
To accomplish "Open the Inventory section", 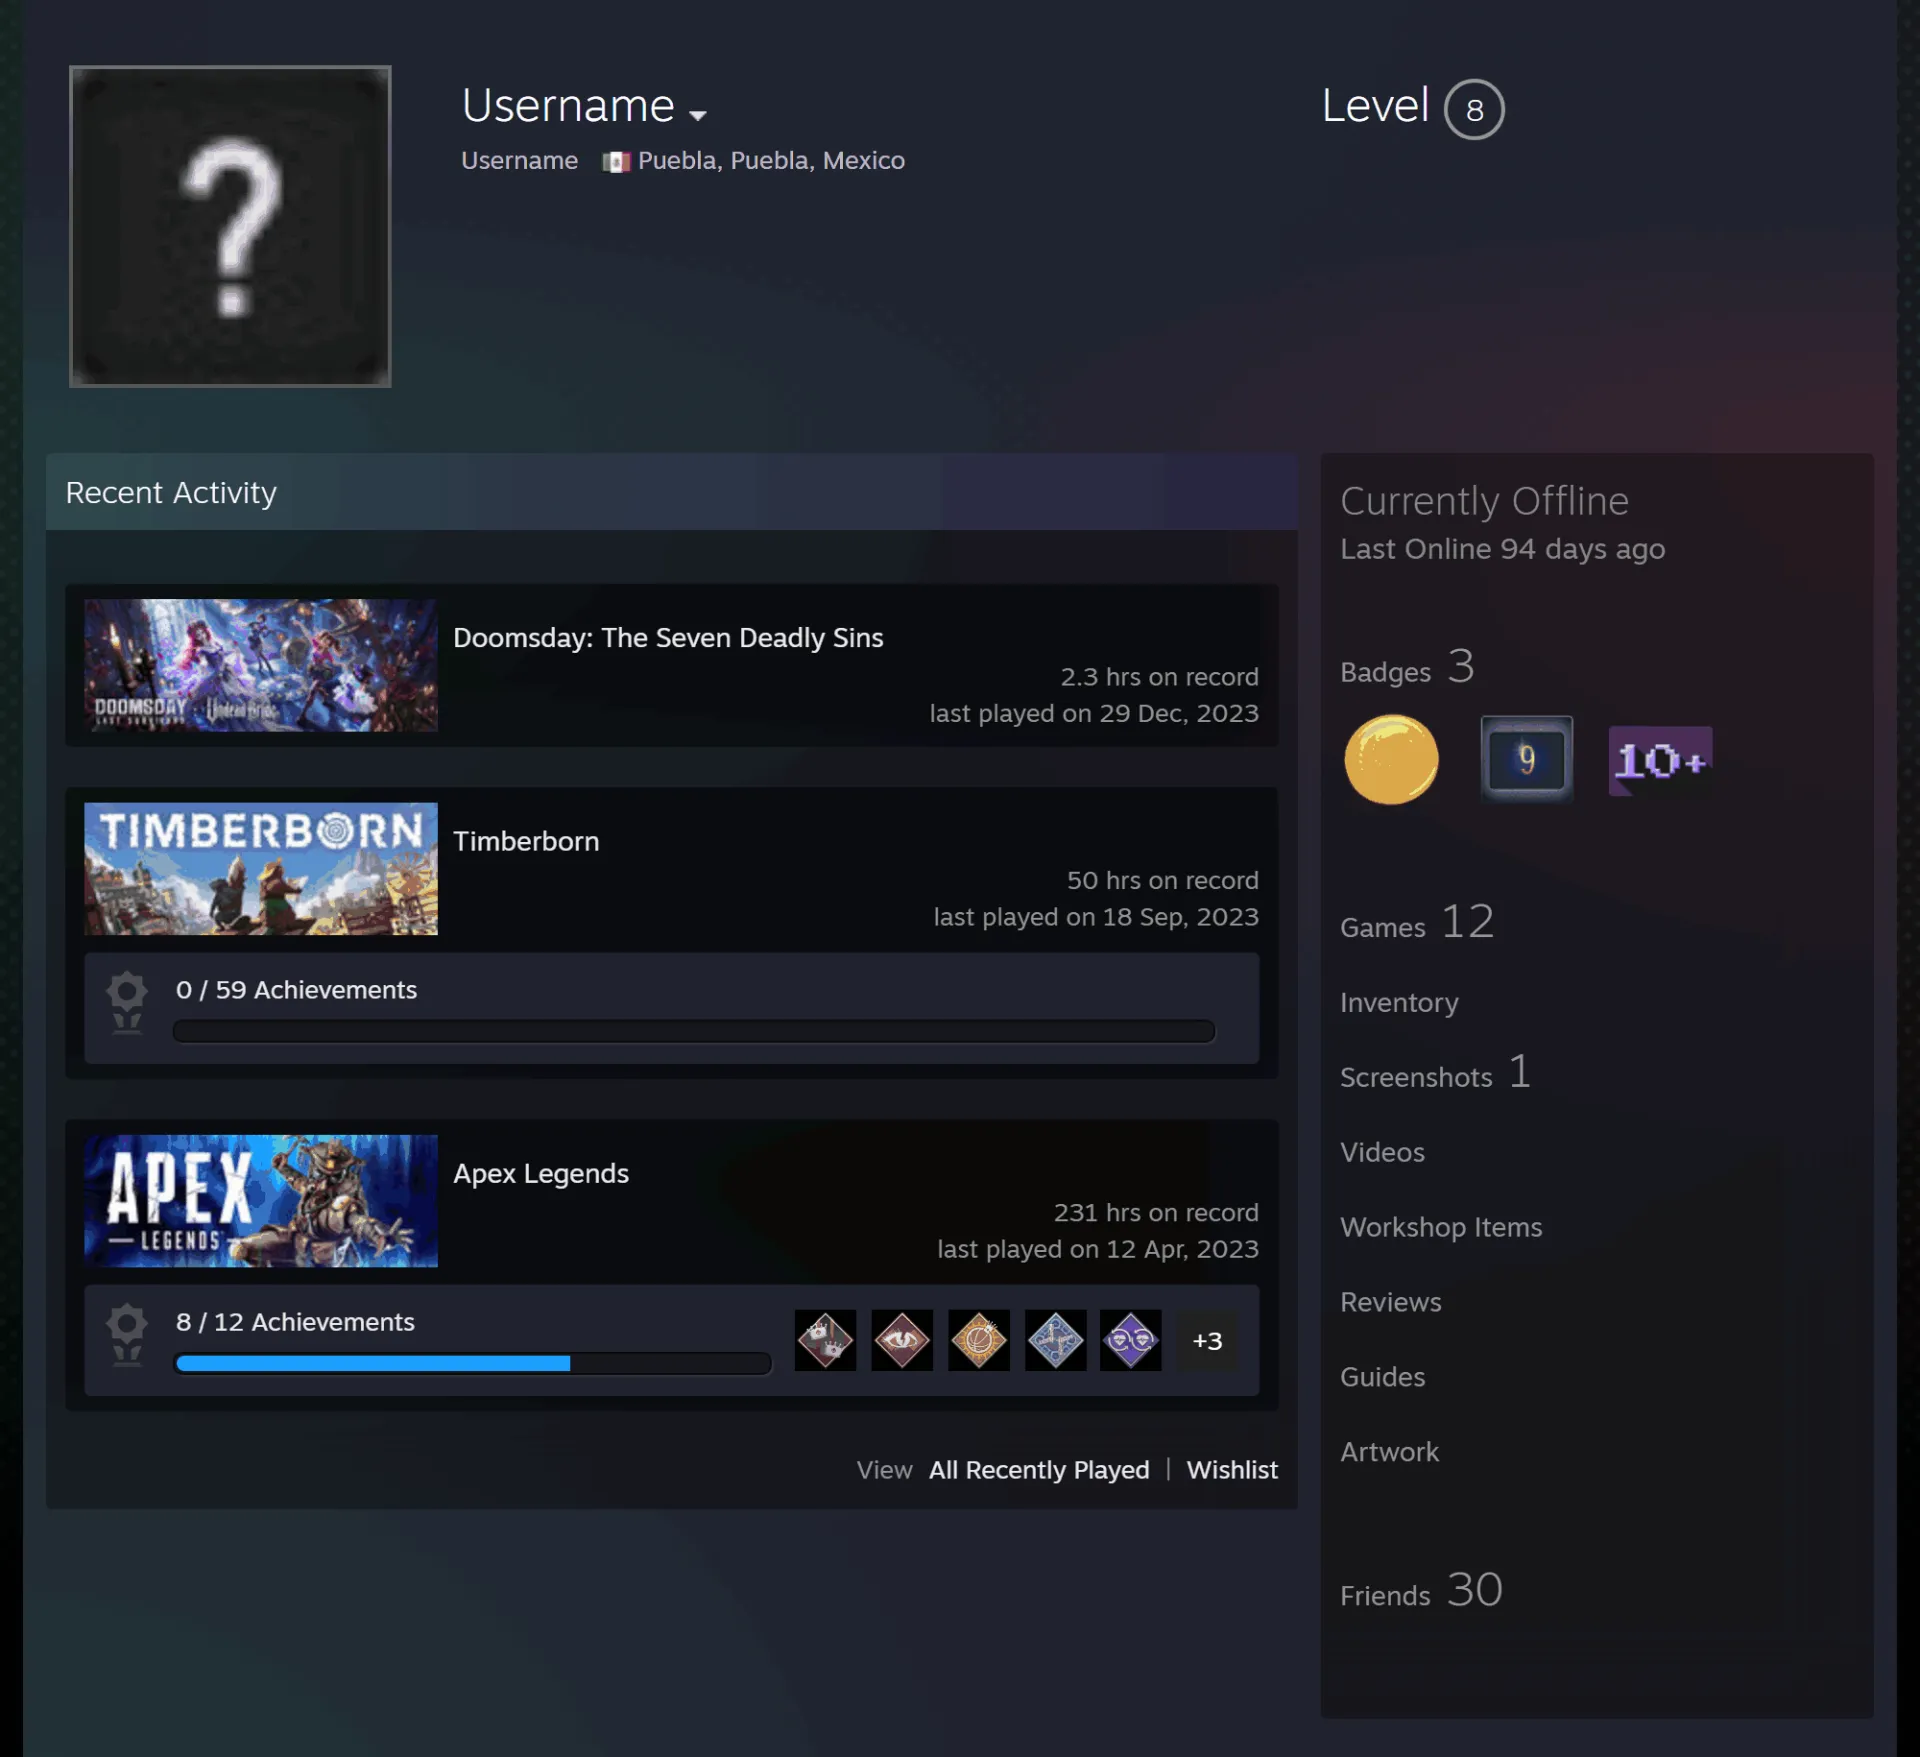I will 1399,1002.
